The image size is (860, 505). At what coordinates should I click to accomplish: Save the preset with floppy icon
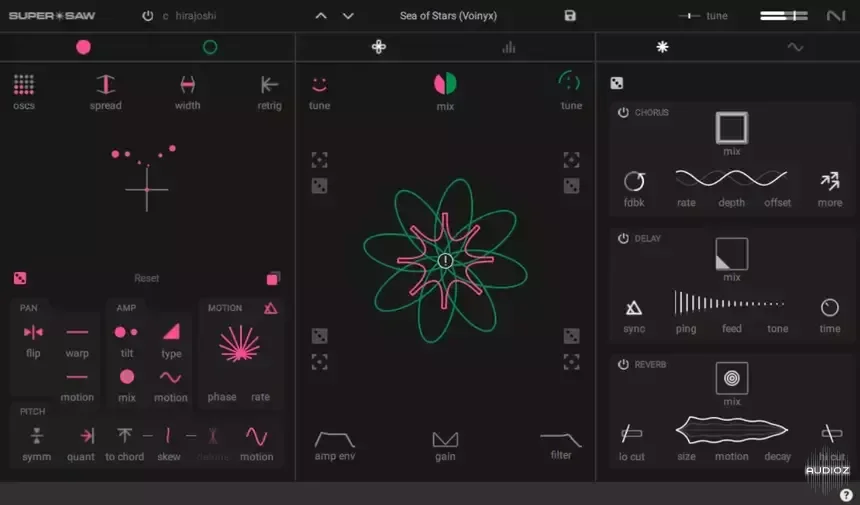(570, 15)
